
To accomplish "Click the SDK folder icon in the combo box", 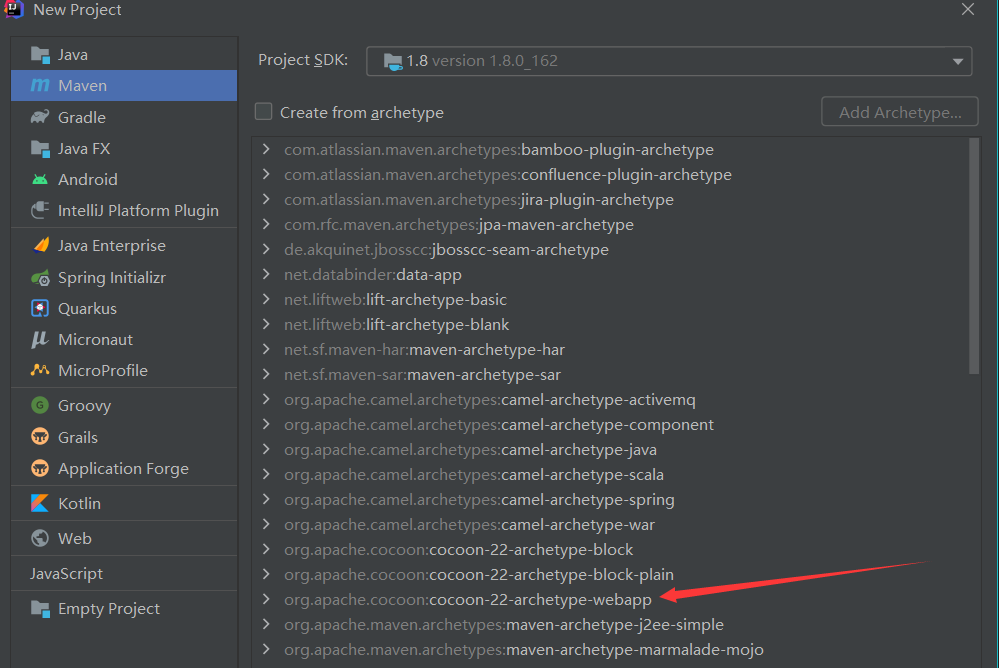I will 392,61.
